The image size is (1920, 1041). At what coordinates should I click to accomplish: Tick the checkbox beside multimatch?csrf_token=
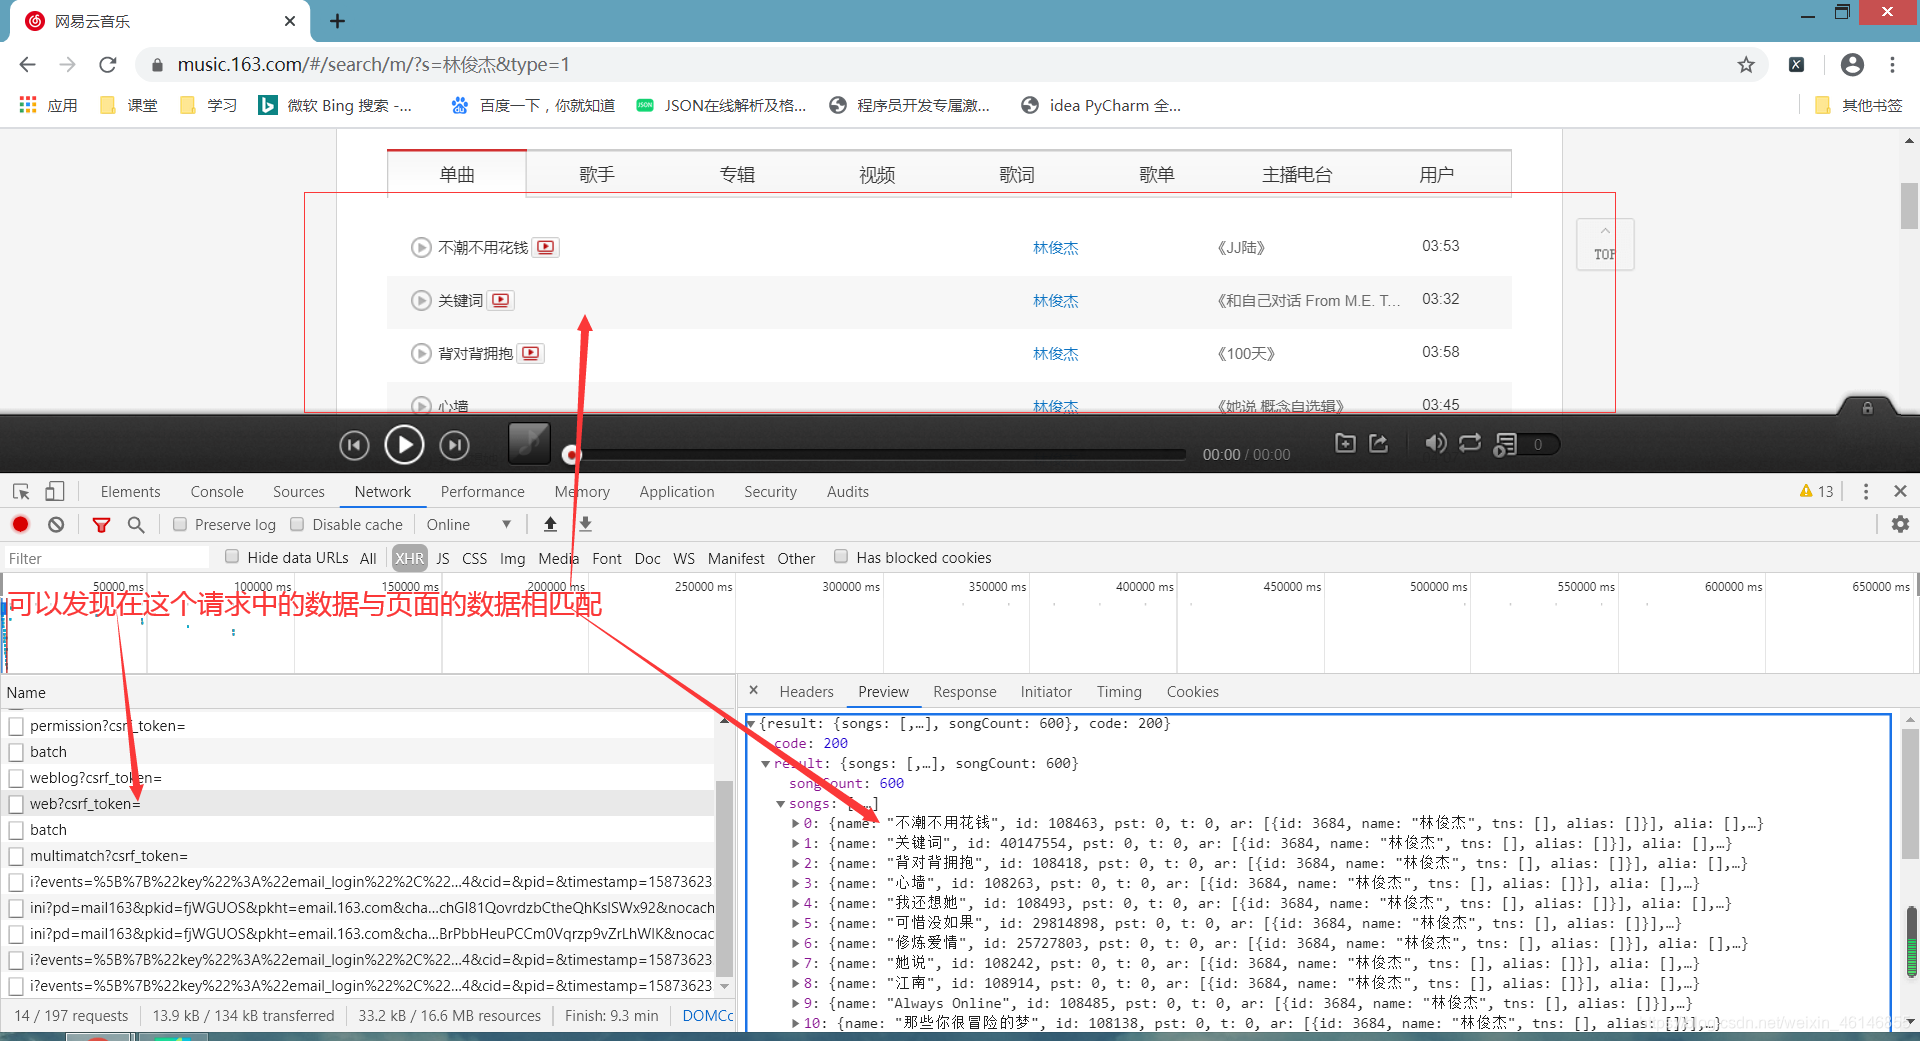coord(16,856)
